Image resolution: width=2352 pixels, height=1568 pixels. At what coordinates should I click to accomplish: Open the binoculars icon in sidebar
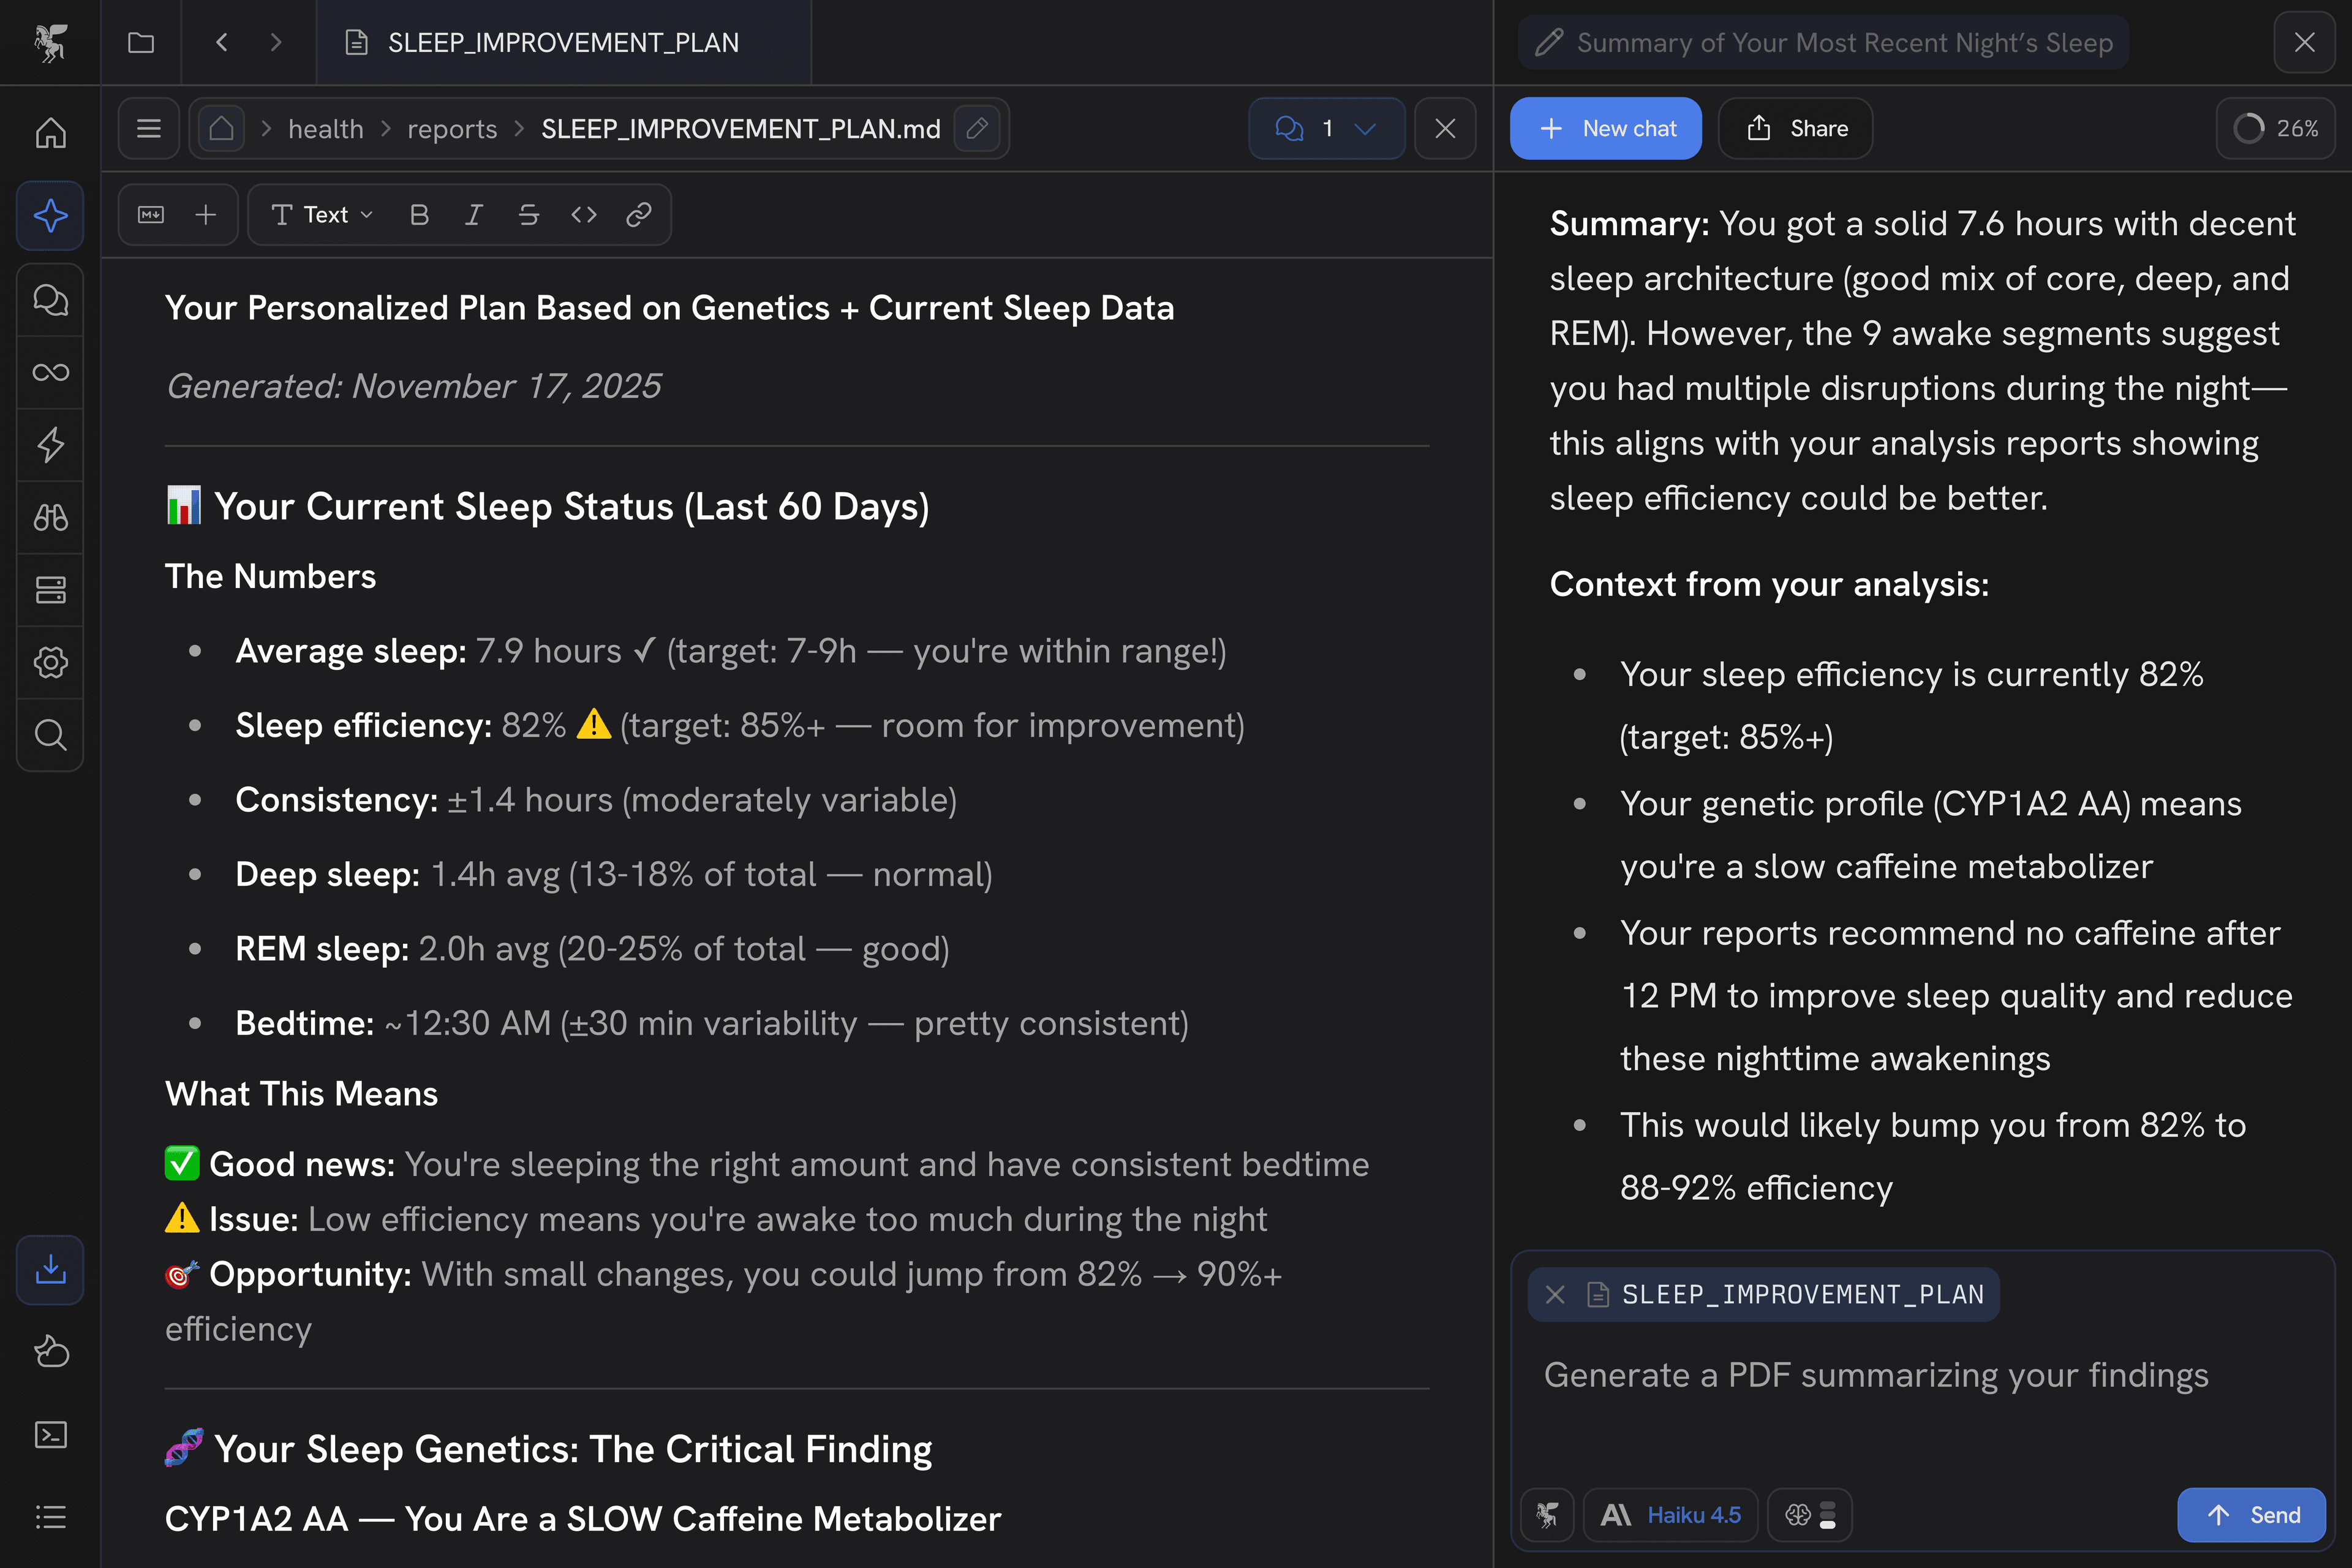tap(50, 517)
